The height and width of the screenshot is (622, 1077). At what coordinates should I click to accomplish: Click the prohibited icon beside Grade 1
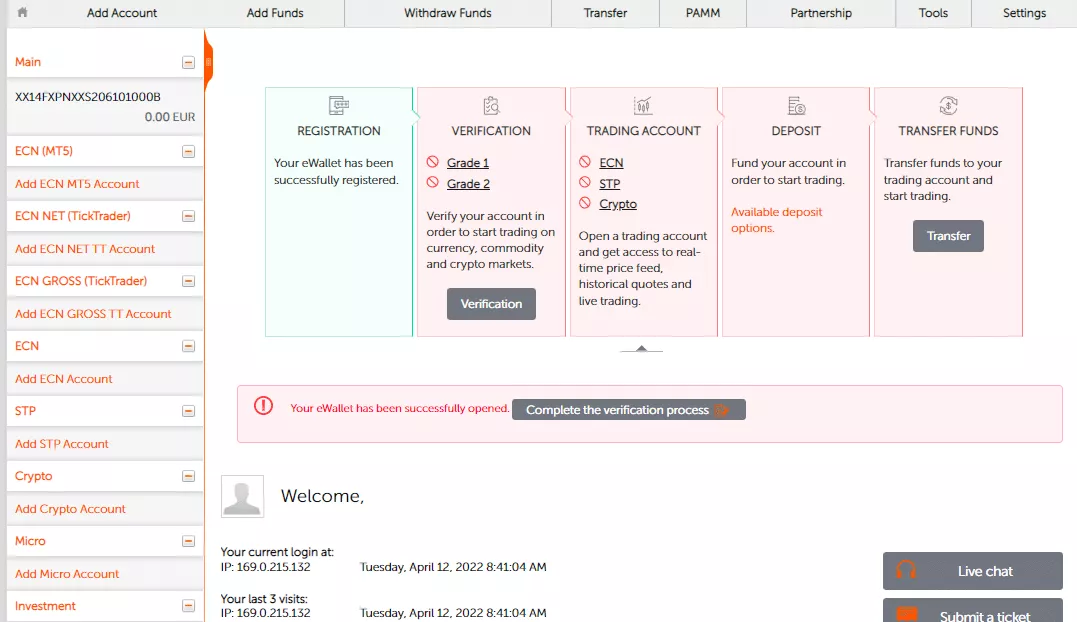coord(432,162)
